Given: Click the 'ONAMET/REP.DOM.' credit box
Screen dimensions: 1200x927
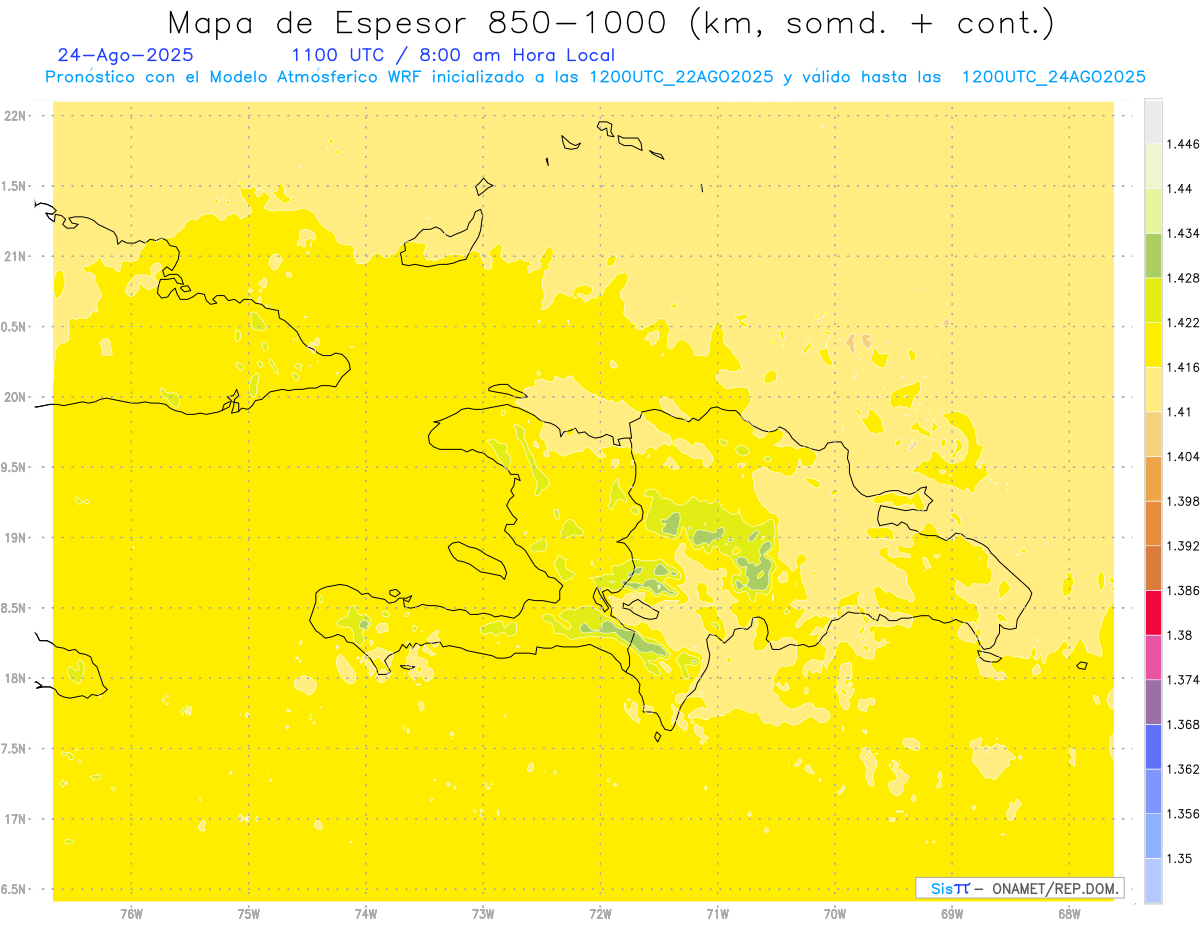Looking at the screenshot, I should tap(1020, 888).
